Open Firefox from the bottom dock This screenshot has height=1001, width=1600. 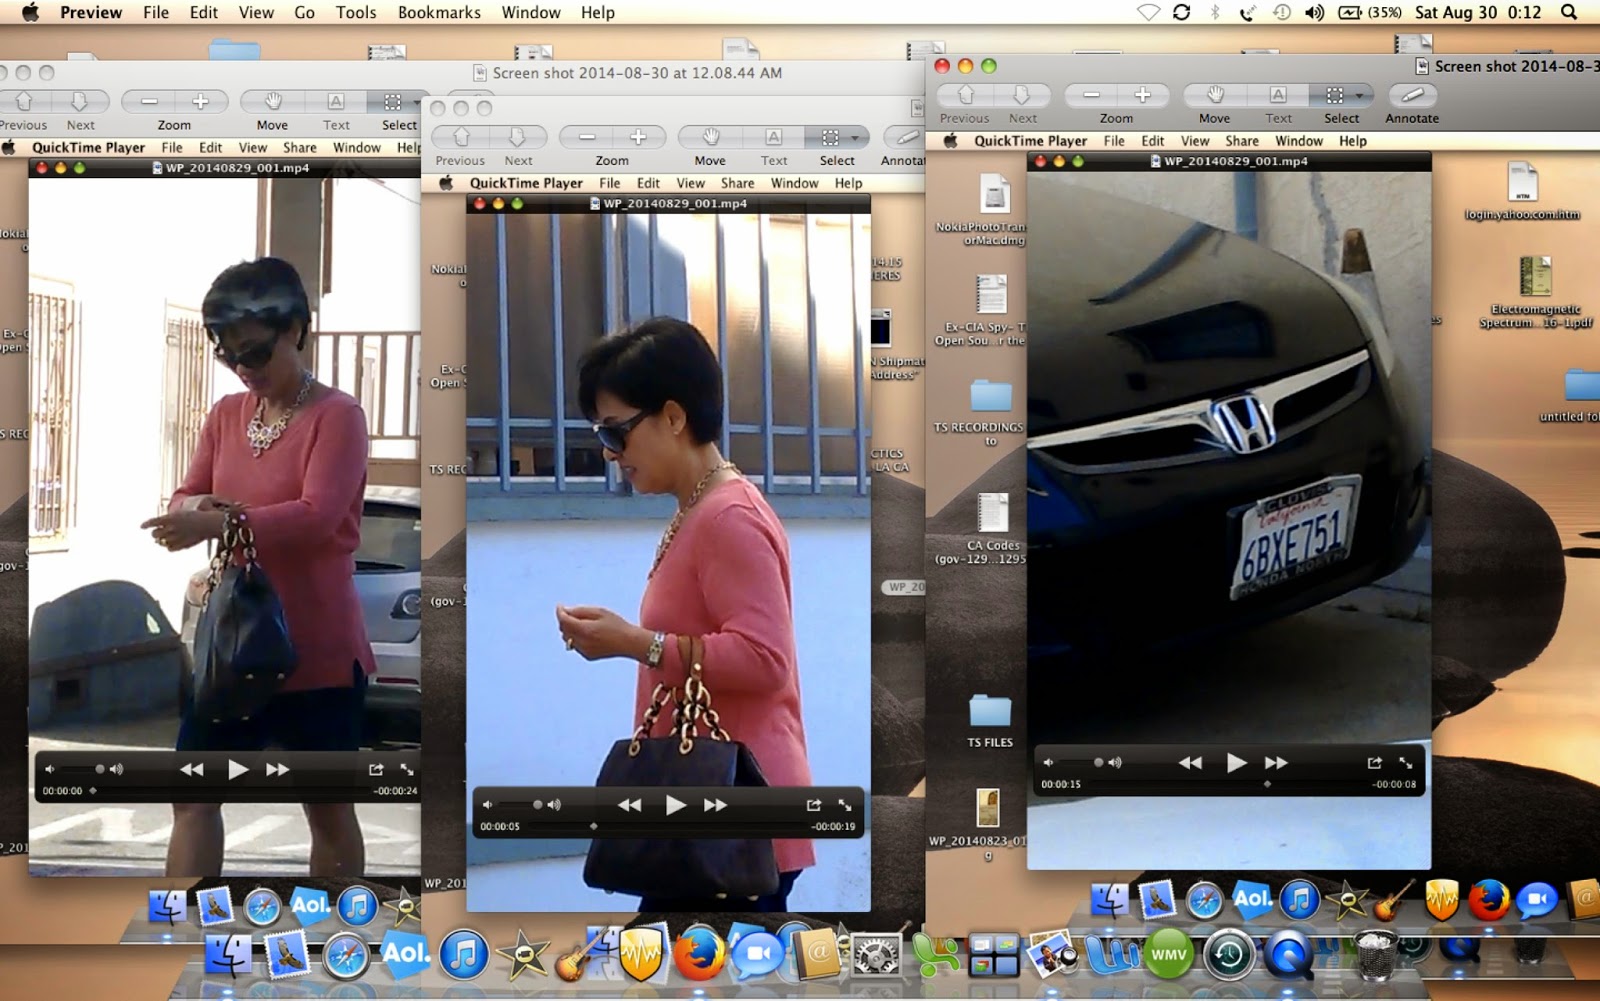[699, 955]
